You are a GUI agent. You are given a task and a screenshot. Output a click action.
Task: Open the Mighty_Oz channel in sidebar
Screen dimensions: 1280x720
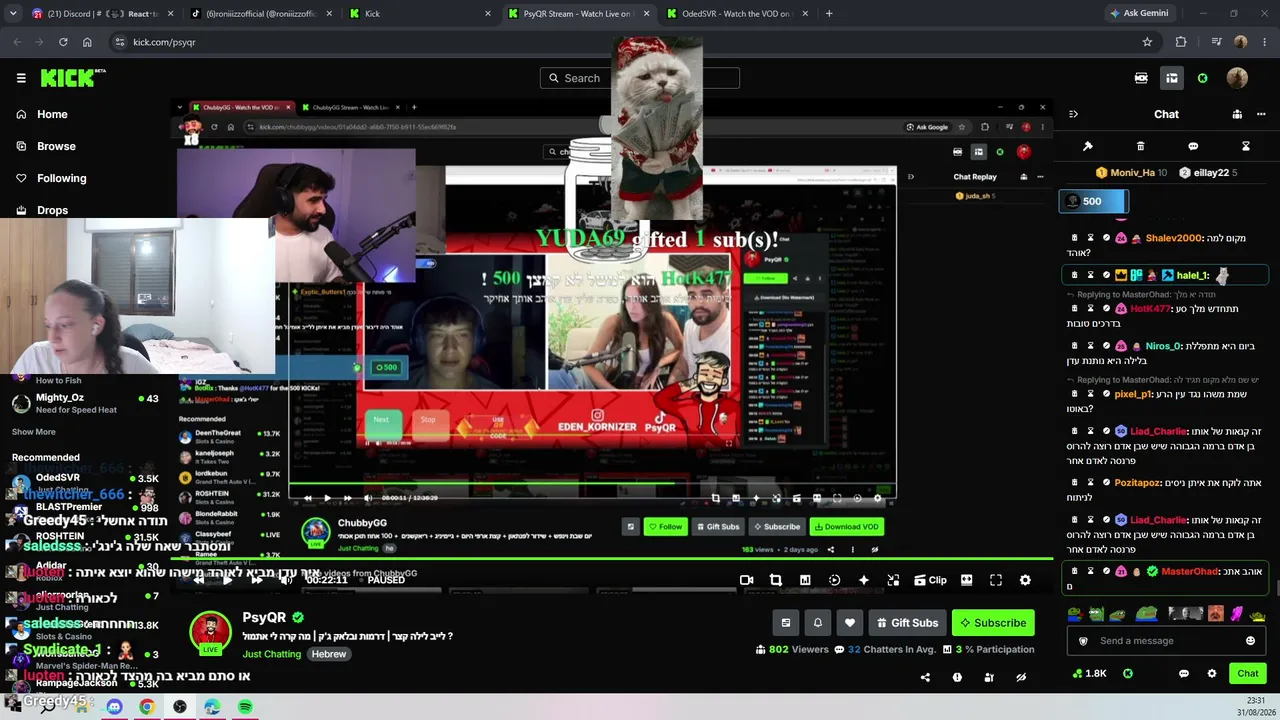click(85, 403)
